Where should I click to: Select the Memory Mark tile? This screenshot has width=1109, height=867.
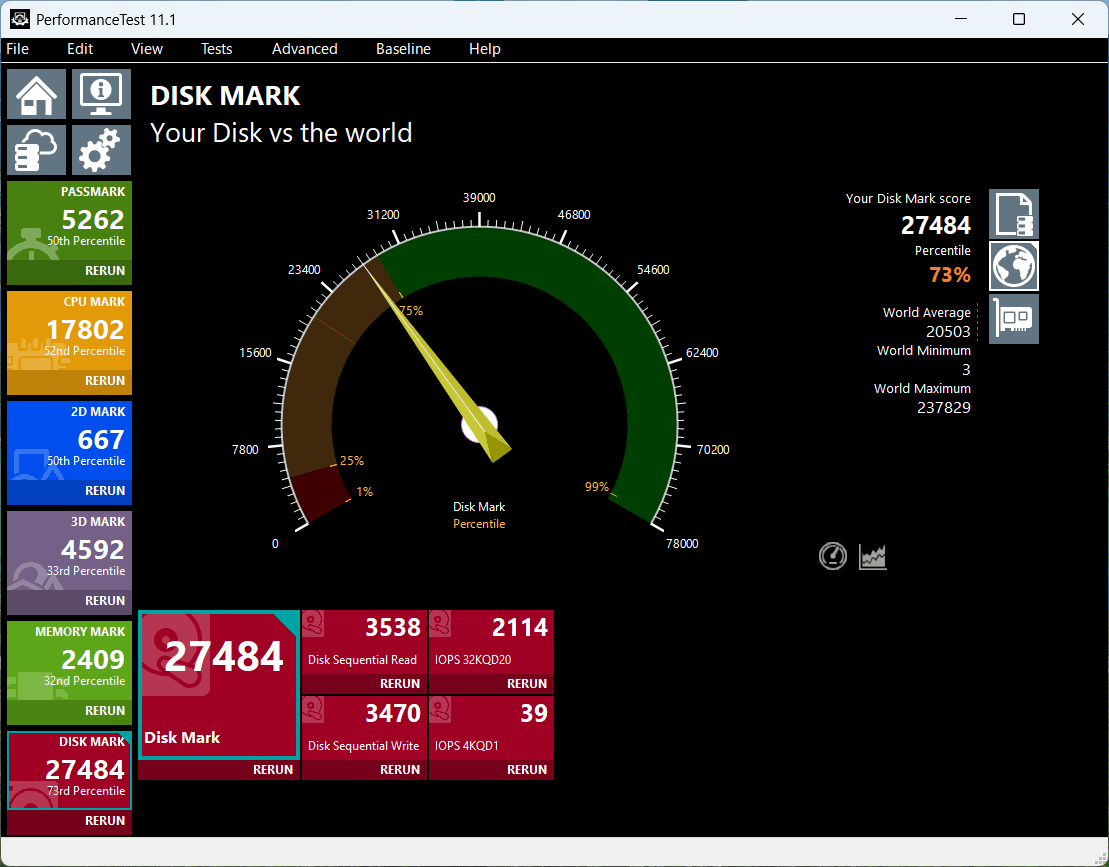[x=69, y=660]
